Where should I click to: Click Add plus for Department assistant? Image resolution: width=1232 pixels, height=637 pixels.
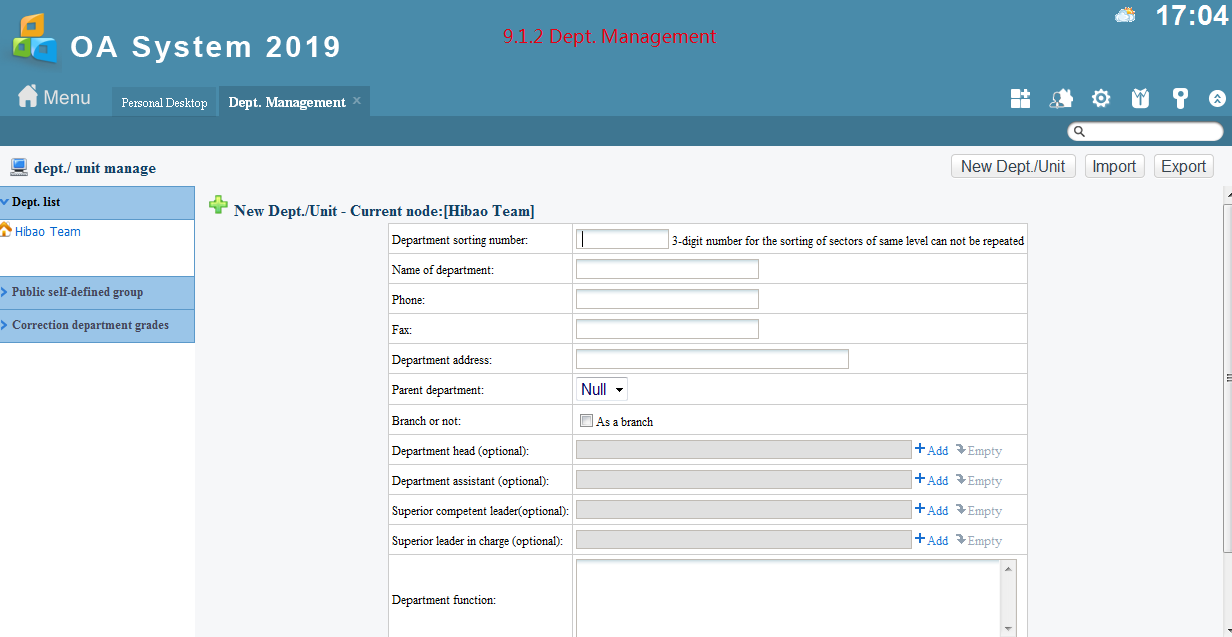point(931,480)
